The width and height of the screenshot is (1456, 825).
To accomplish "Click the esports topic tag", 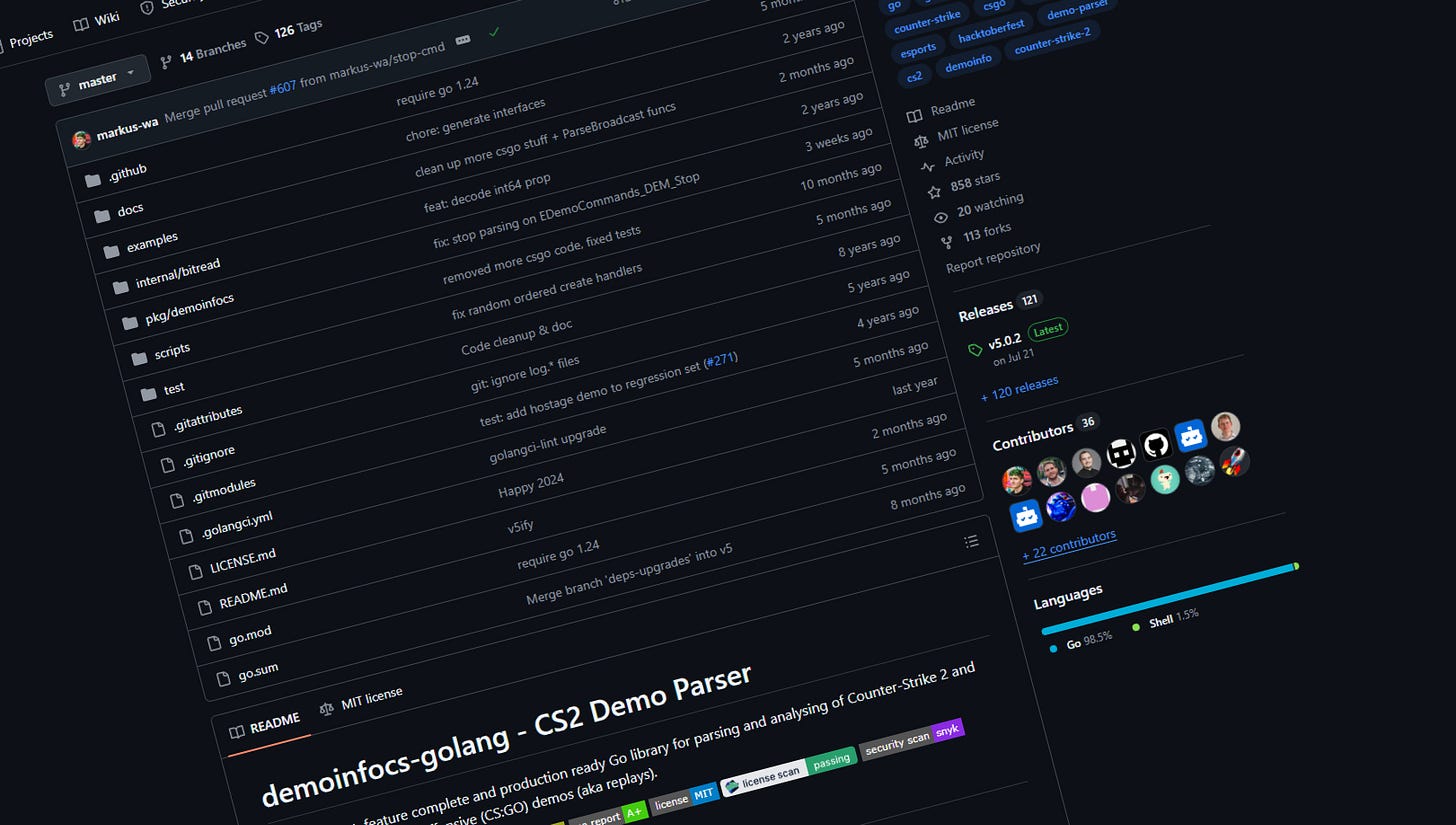I will coord(918,49).
